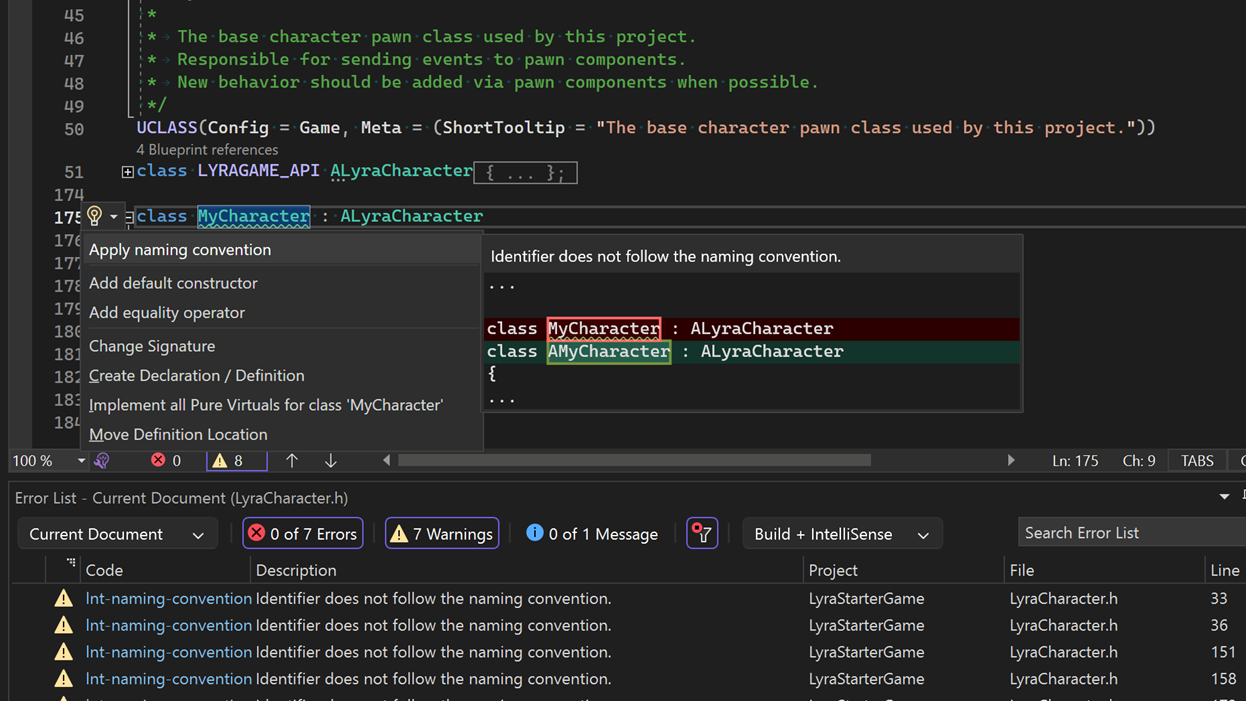Toggle the 0 of 1 Message filter

pos(592,534)
